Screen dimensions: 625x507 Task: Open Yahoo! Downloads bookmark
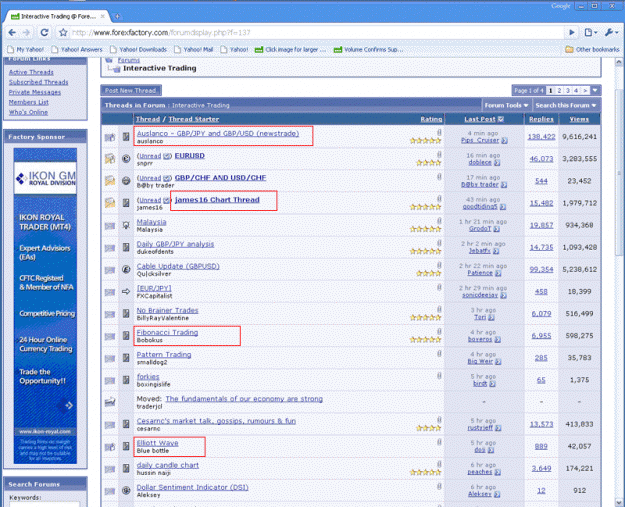[138, 49]
